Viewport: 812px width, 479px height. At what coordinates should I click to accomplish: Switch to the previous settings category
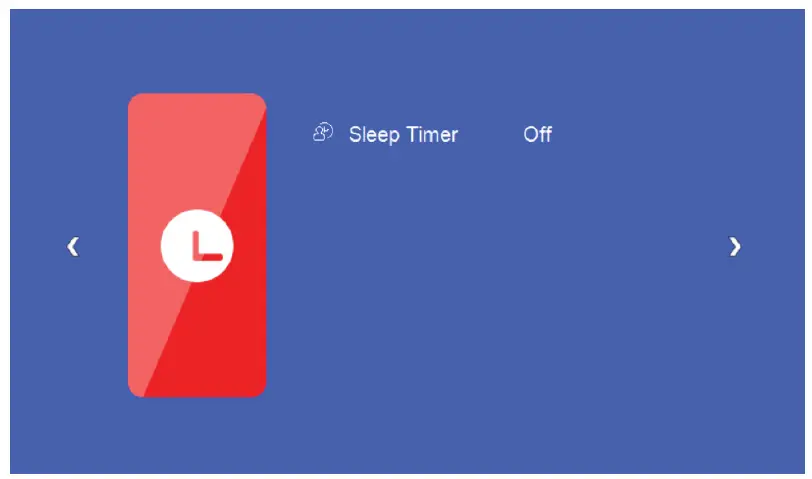tap(73, 246)
